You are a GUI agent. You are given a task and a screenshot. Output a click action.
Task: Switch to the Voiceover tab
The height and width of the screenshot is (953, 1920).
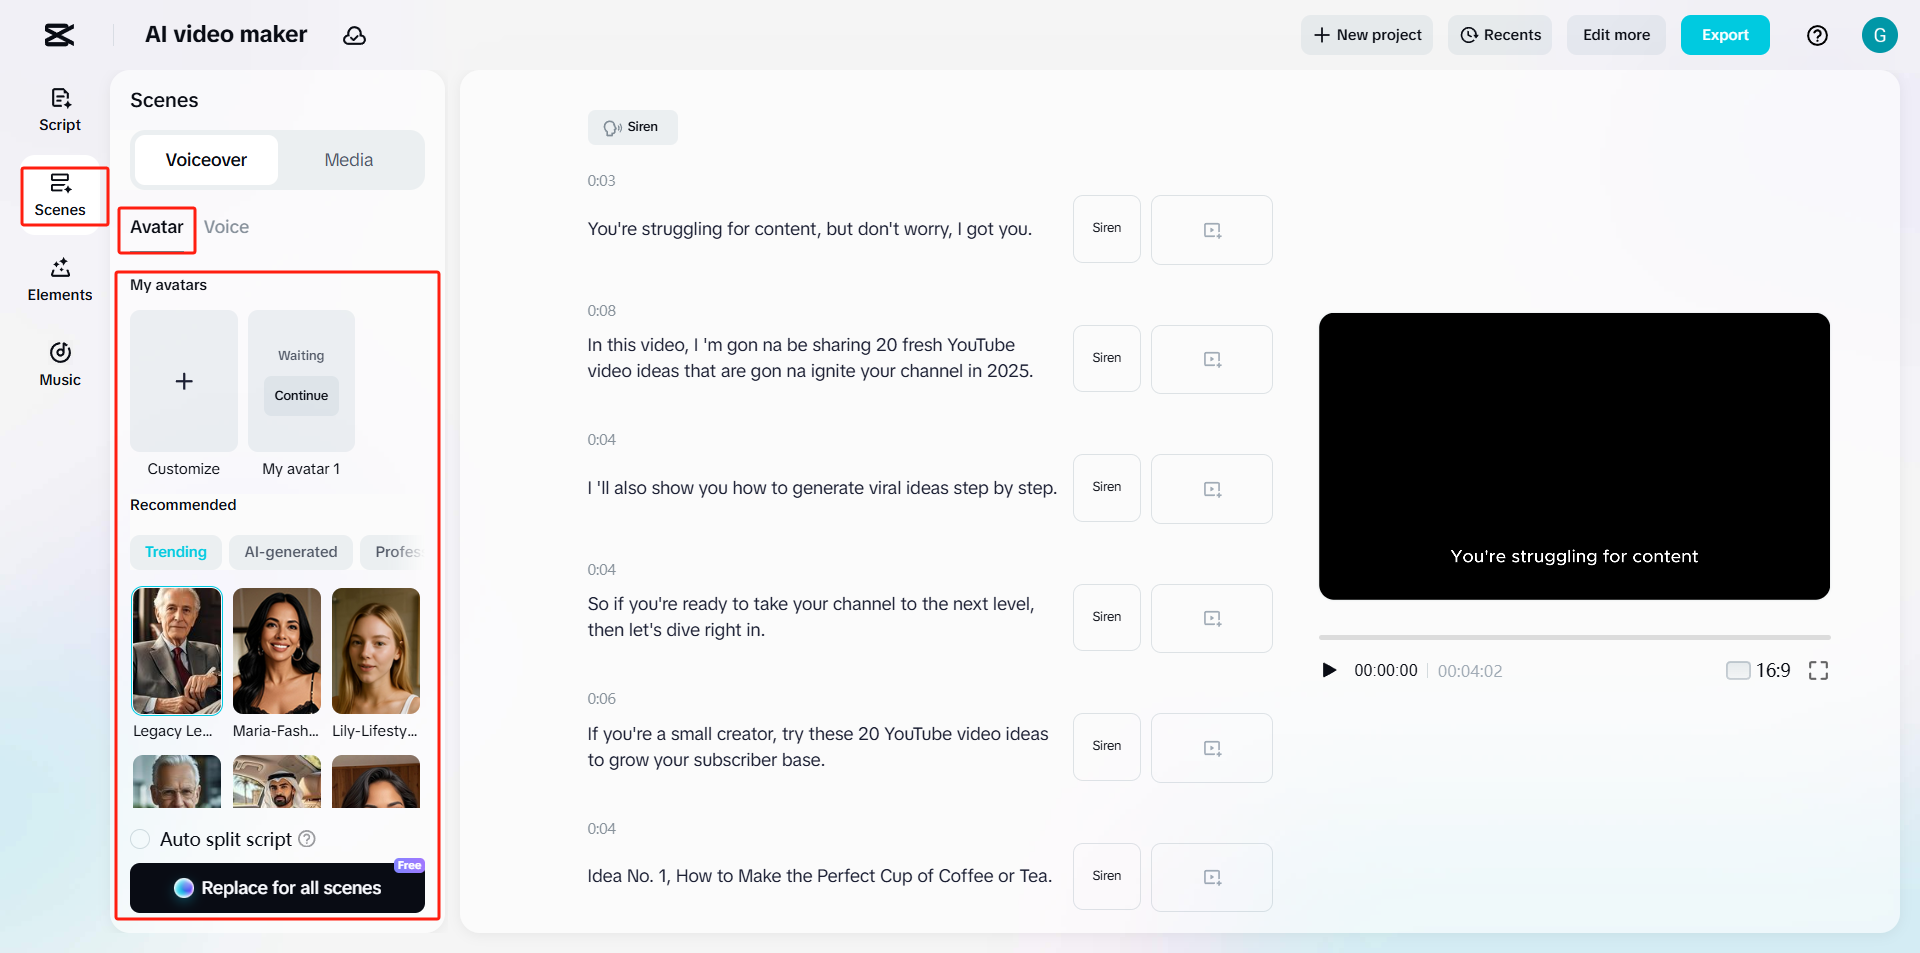coord(206,160)
